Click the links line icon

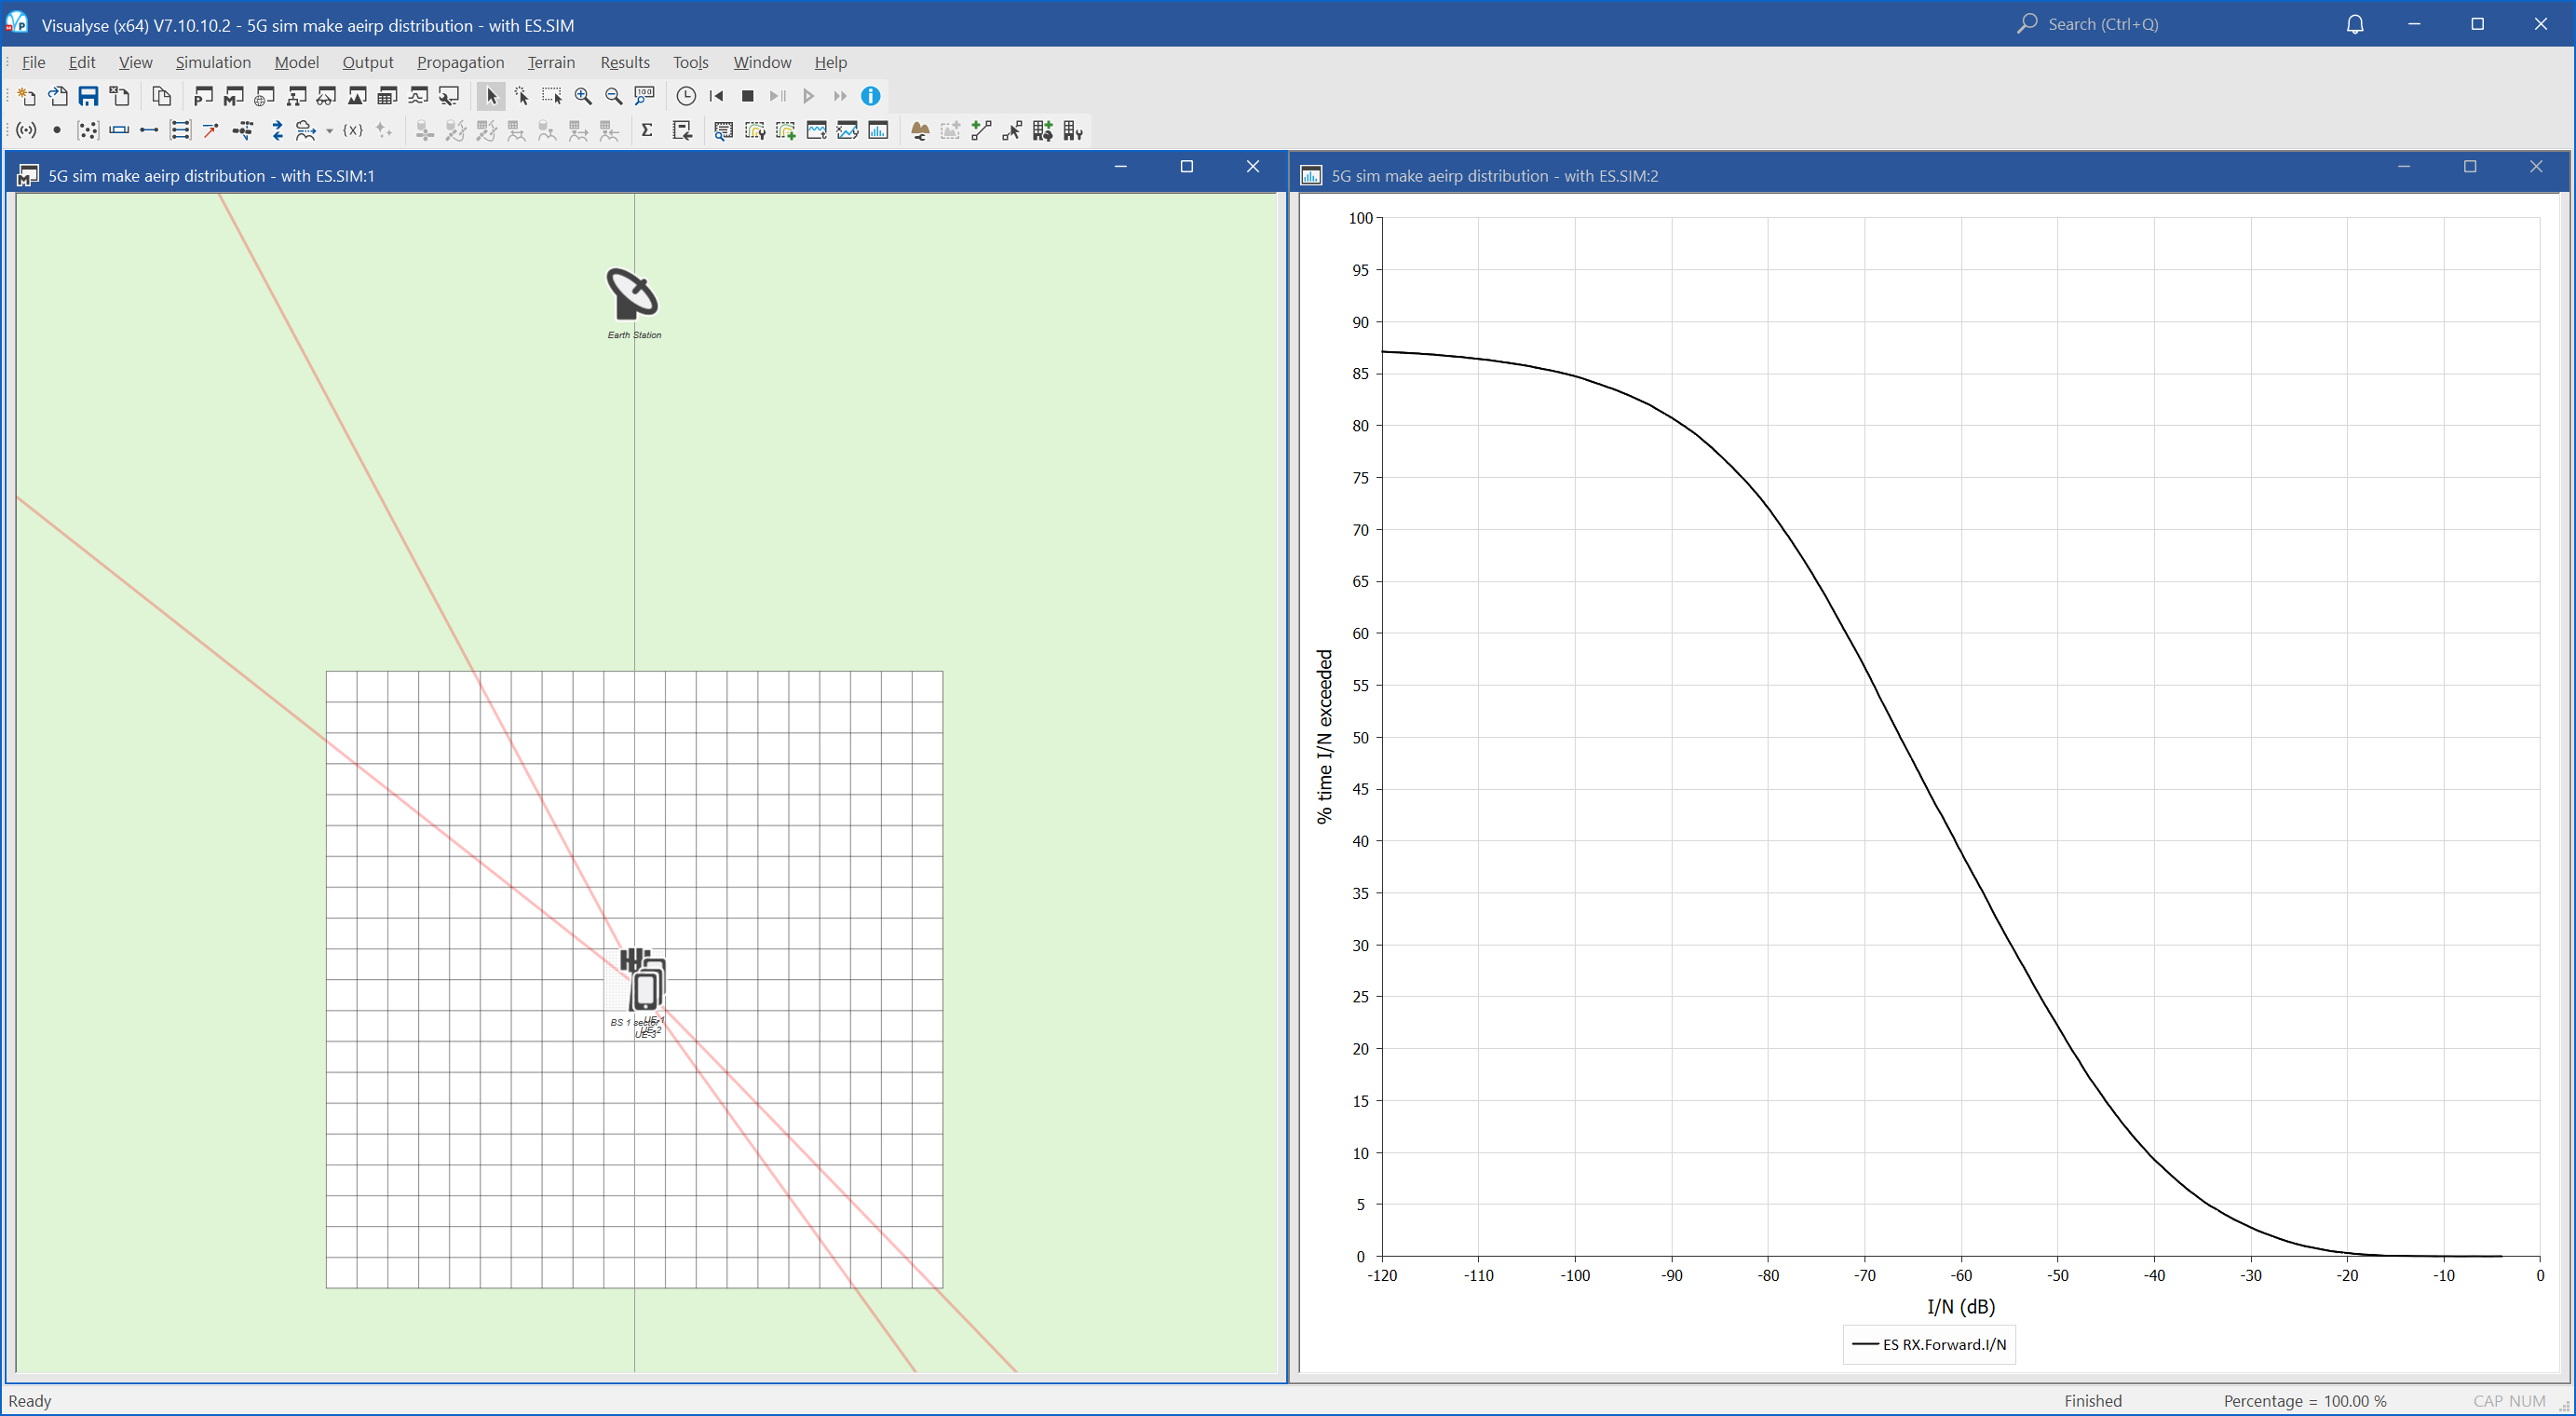pos(149,130)
